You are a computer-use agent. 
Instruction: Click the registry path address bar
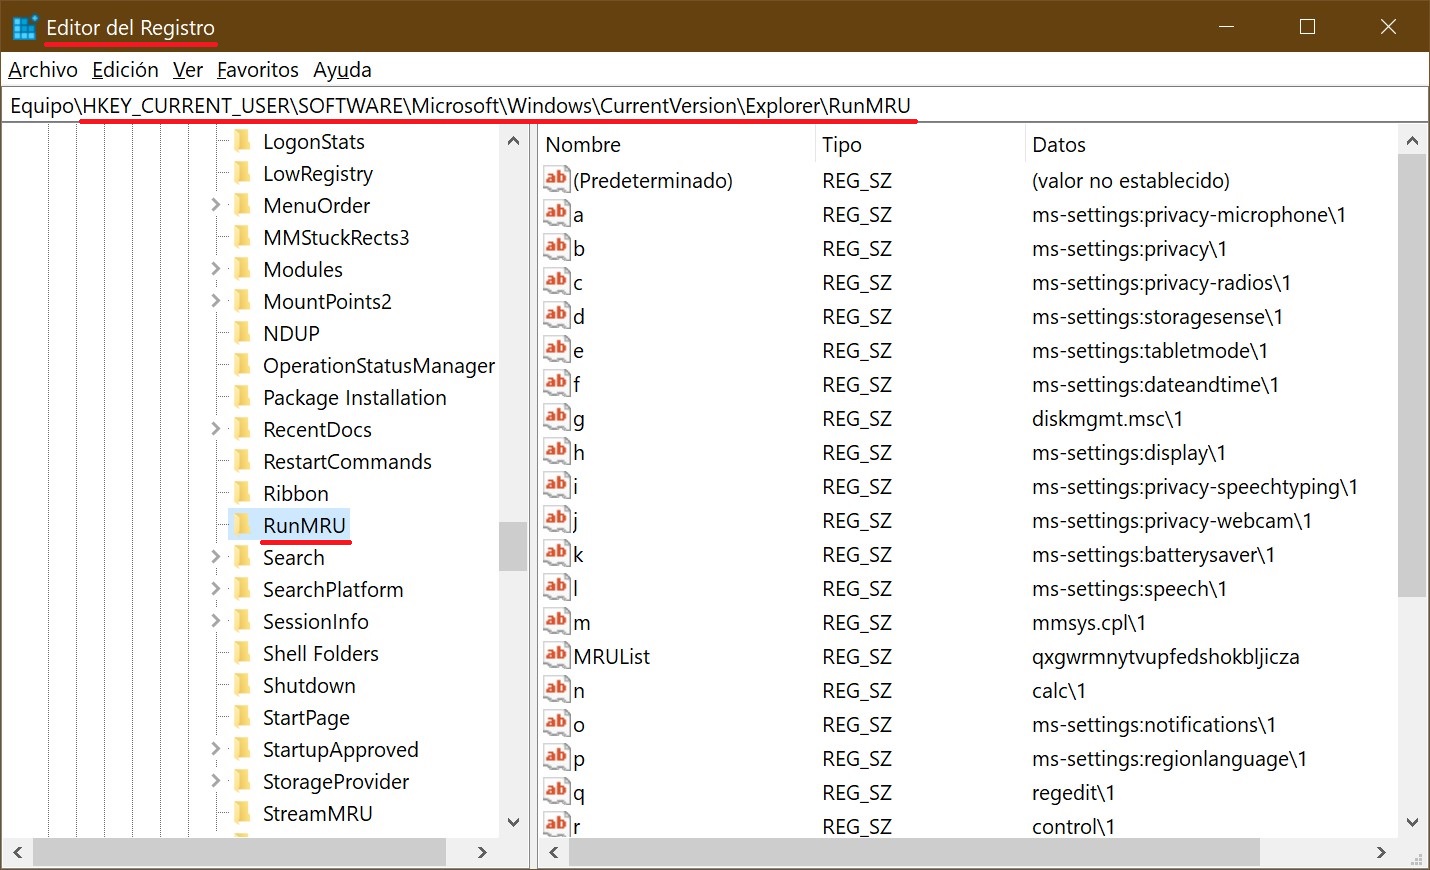coord(714,105)
